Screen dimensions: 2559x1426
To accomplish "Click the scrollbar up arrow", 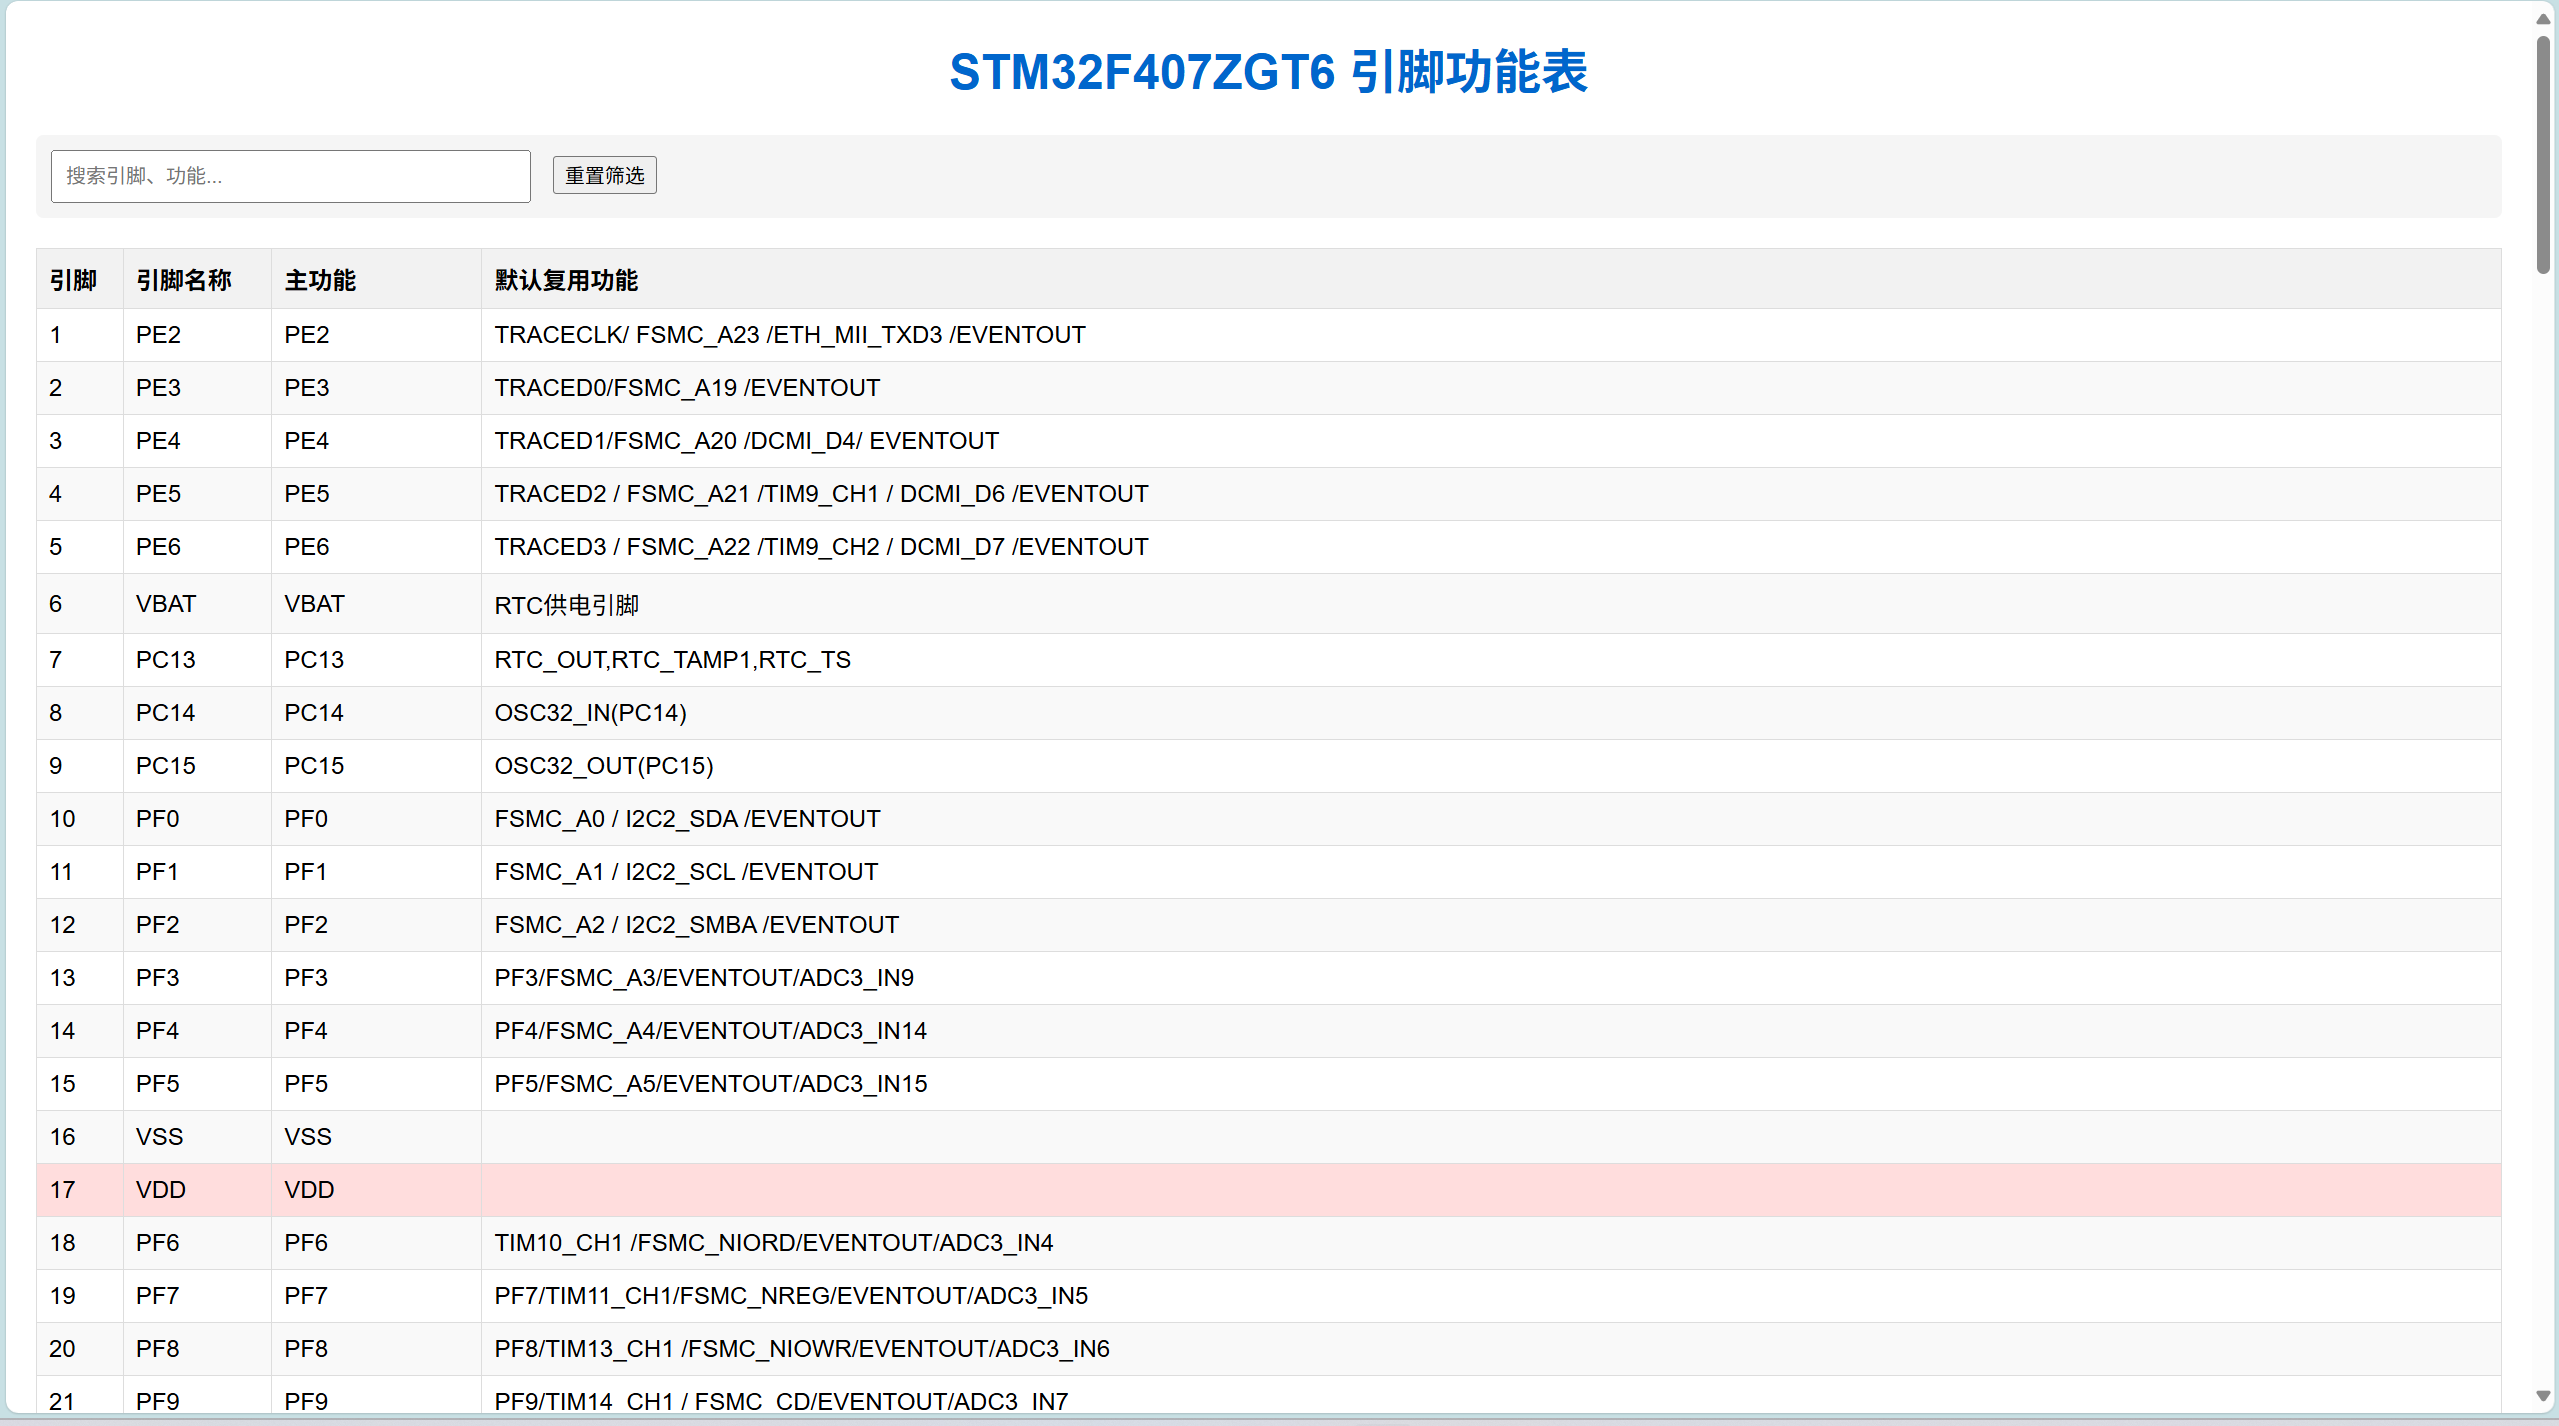I will coord(2543,18).
